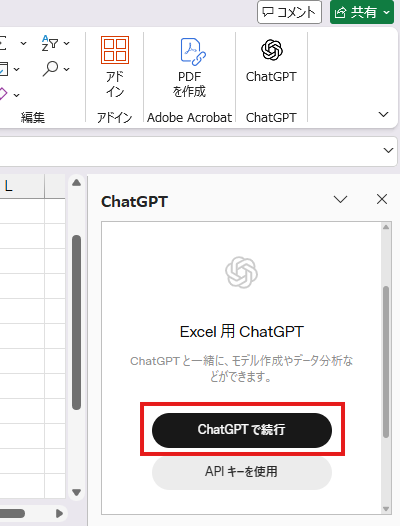Open the dropdown arrow beside the purple eraser icon
The height and width of the screenshot is (526, 400).
point(16,95)
